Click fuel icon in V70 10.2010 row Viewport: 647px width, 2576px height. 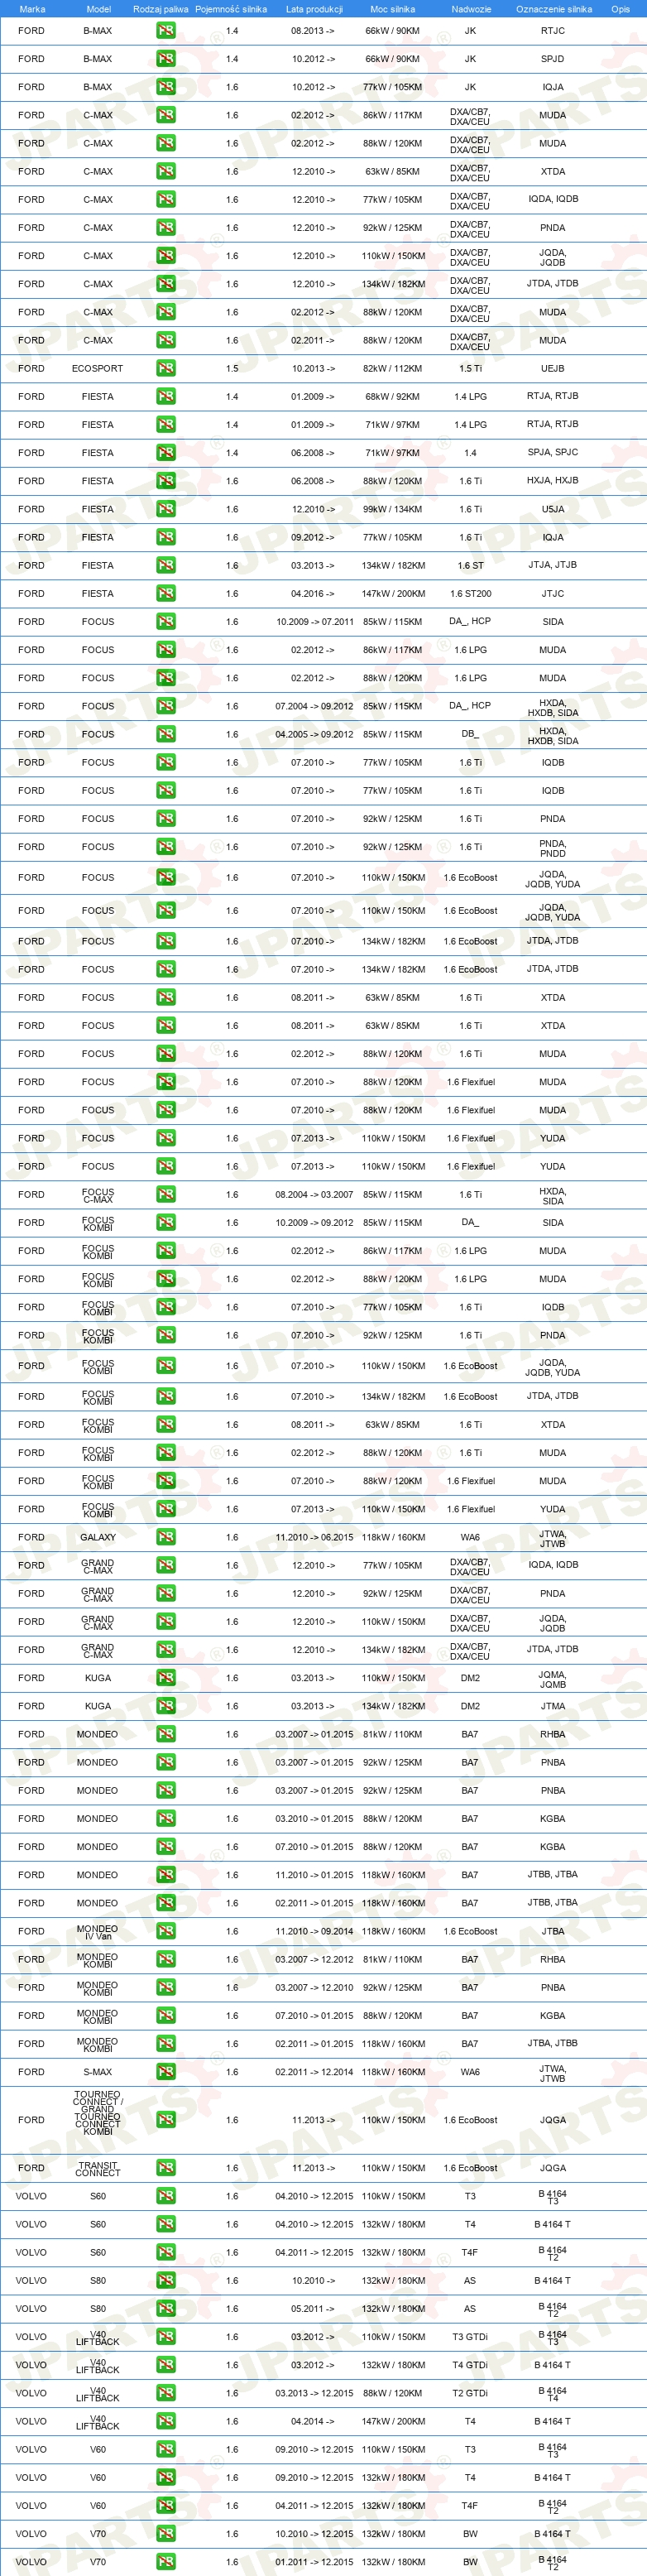166,2533
